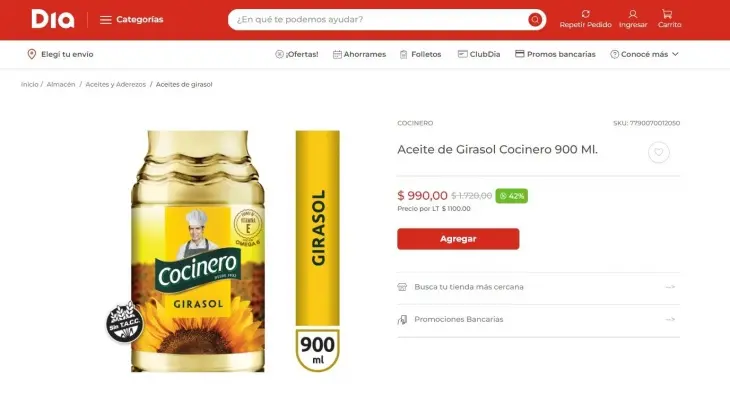Click the red search magnifier icon

click(x=535, y=20)
